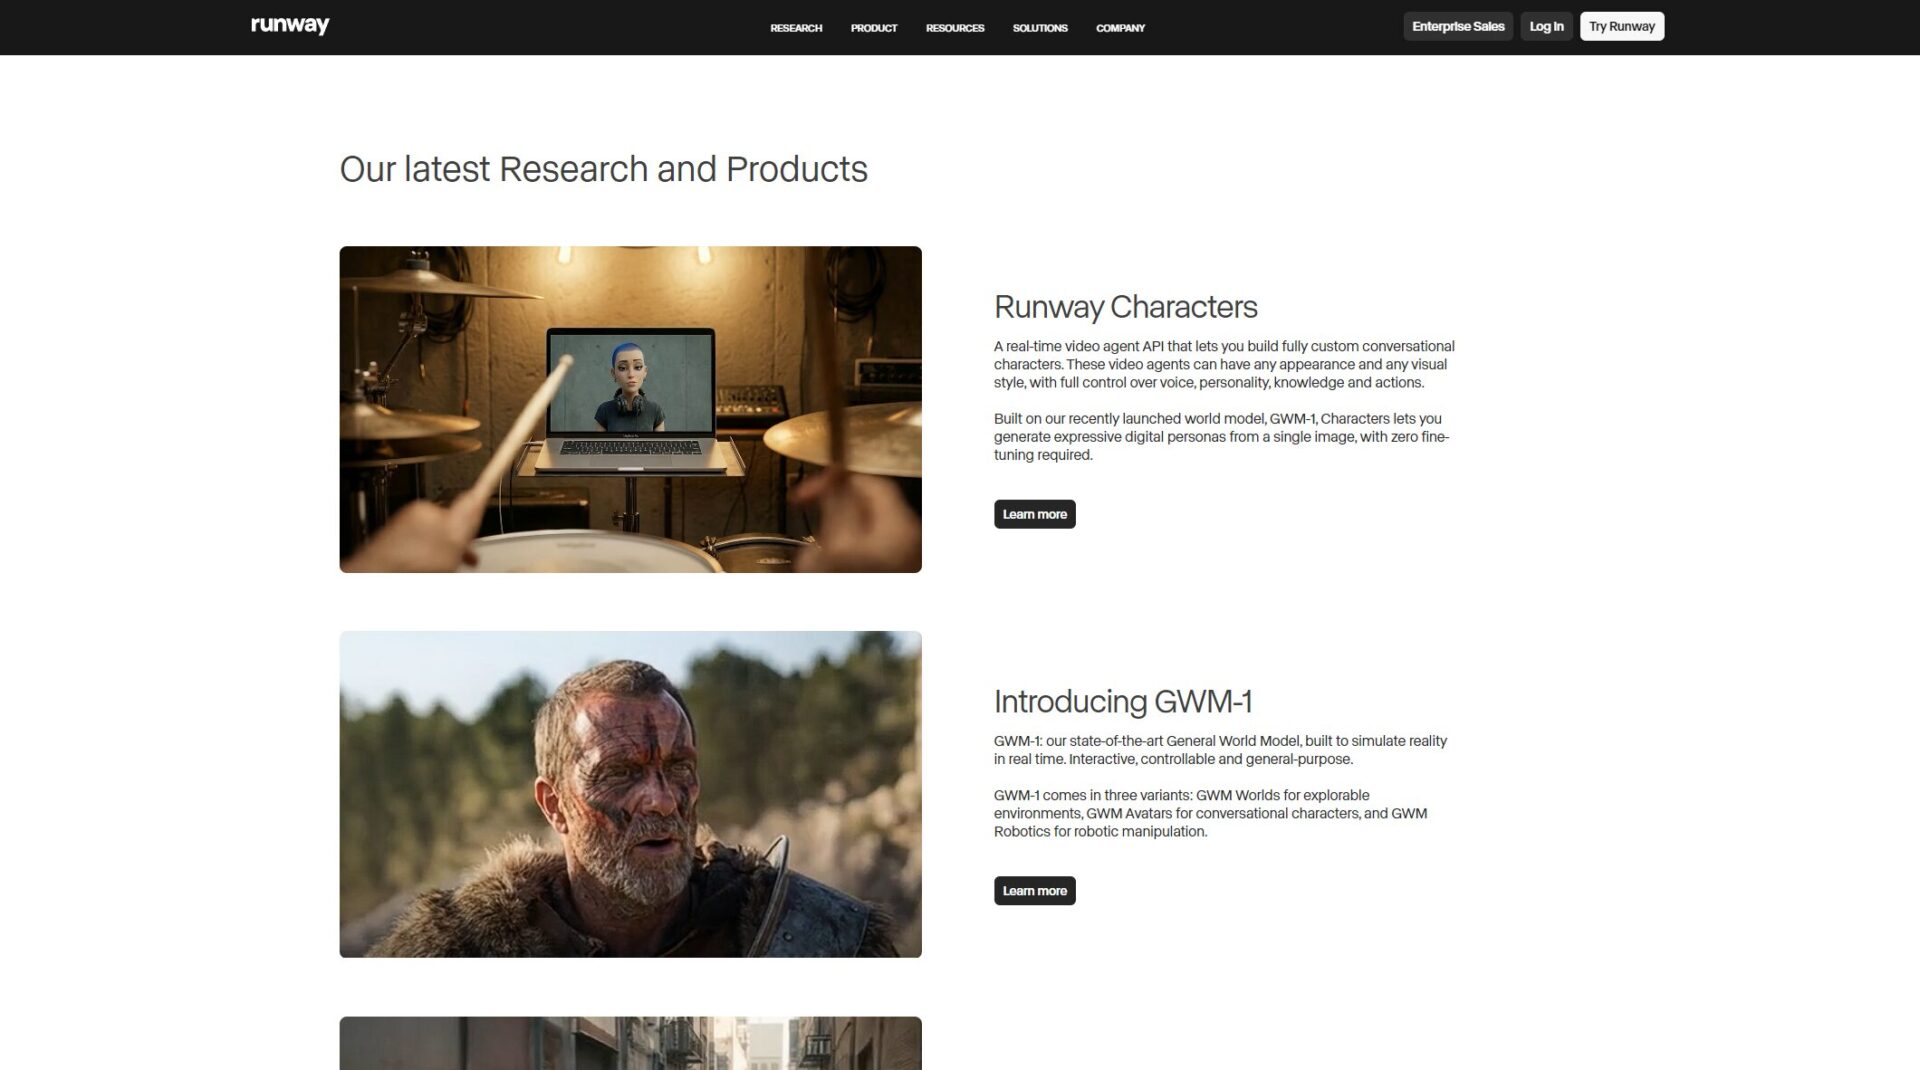The width and height of the screenshot is (1920, 1070).
Task: Click the runway logo in header
Action: pos(290,26)
